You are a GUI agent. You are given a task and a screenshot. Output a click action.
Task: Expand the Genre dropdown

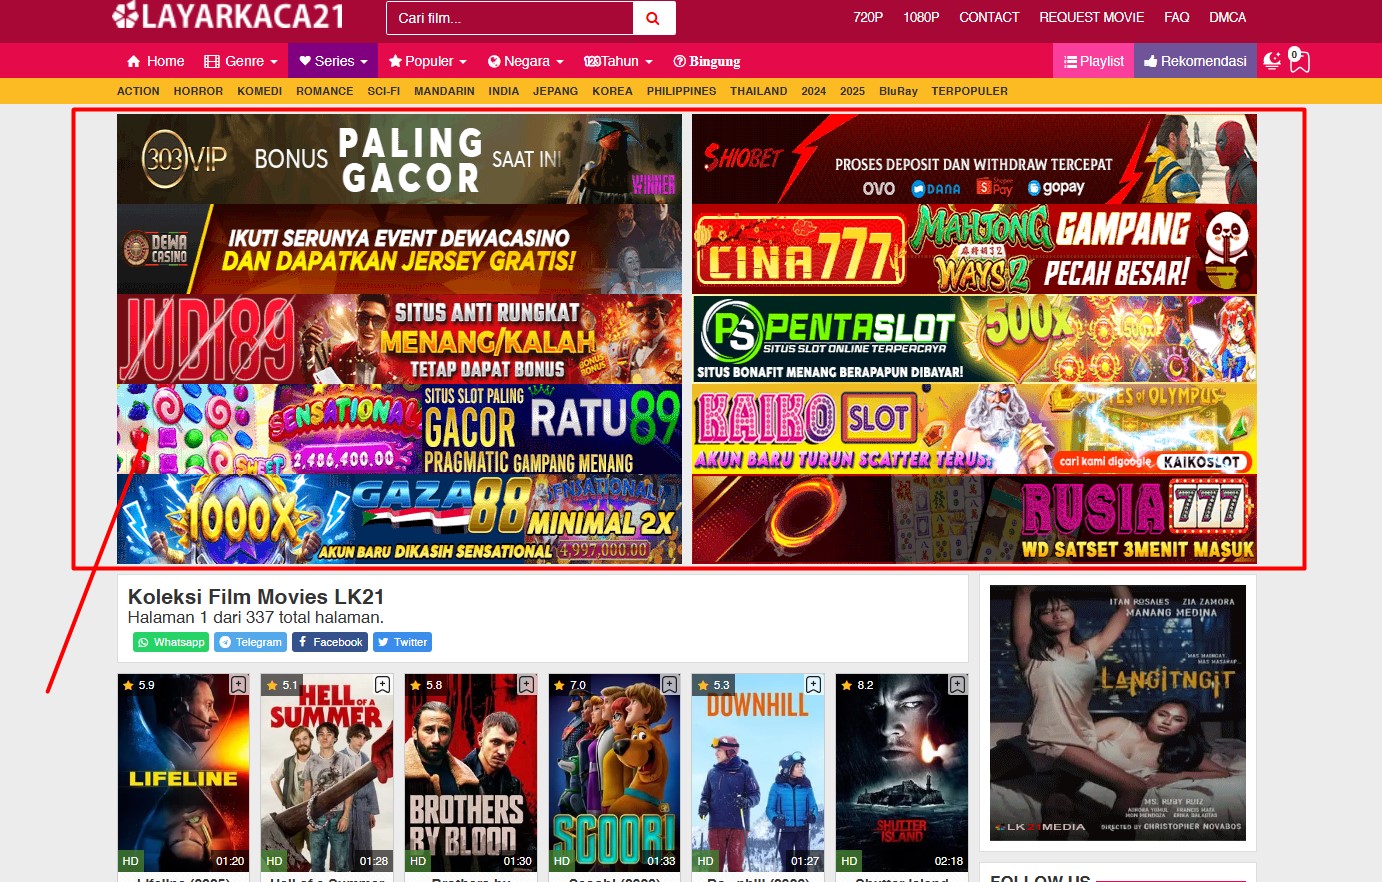pos(241,61)
